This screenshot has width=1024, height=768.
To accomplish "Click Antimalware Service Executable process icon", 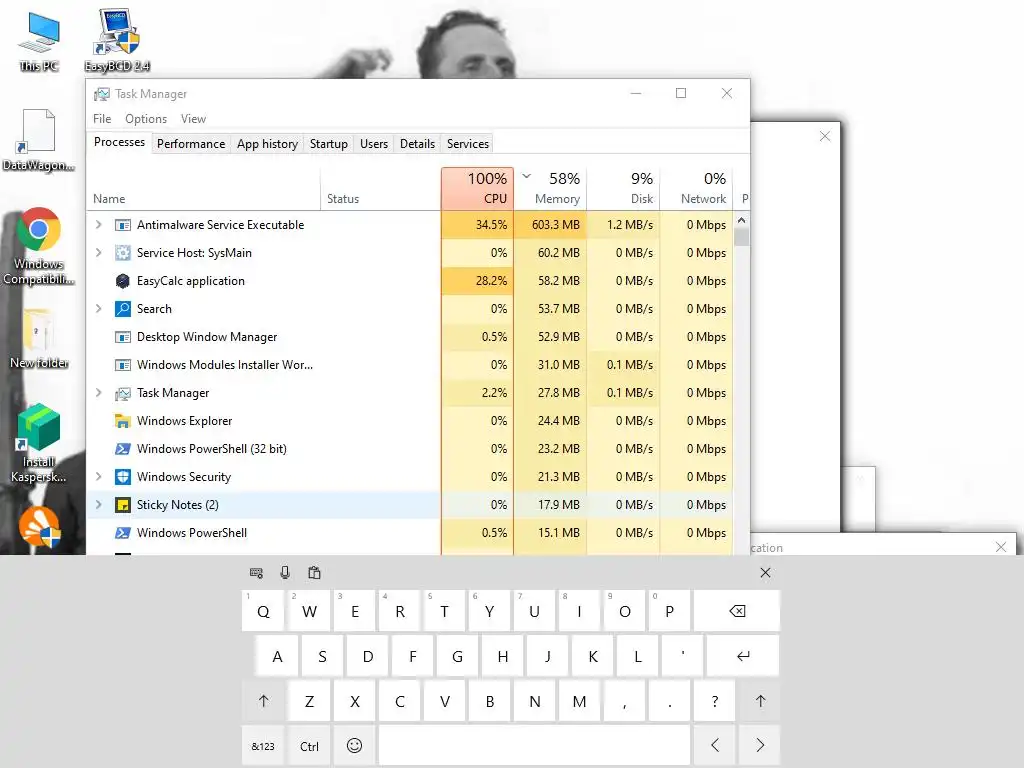I will 122,225.
